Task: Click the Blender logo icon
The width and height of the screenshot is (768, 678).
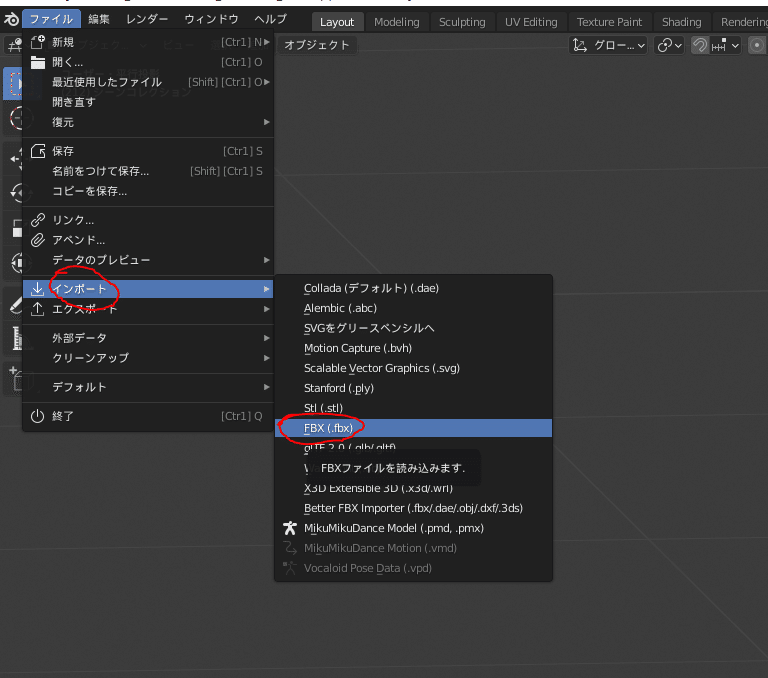Action: (x=11, y=20)
